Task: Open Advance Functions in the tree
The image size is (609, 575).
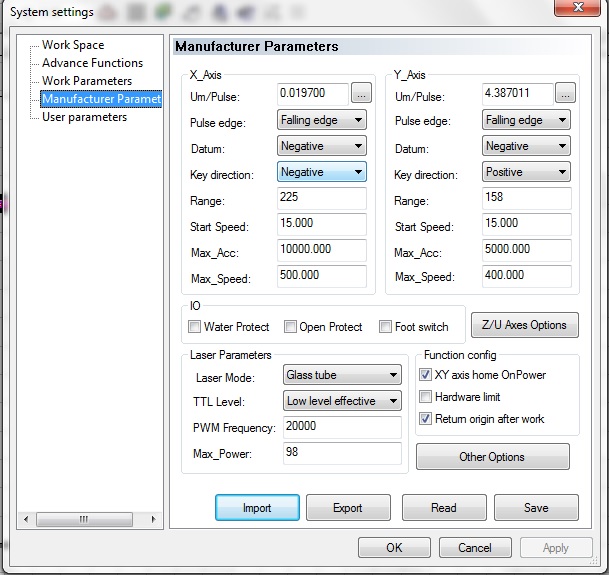Action: (92, 63)
